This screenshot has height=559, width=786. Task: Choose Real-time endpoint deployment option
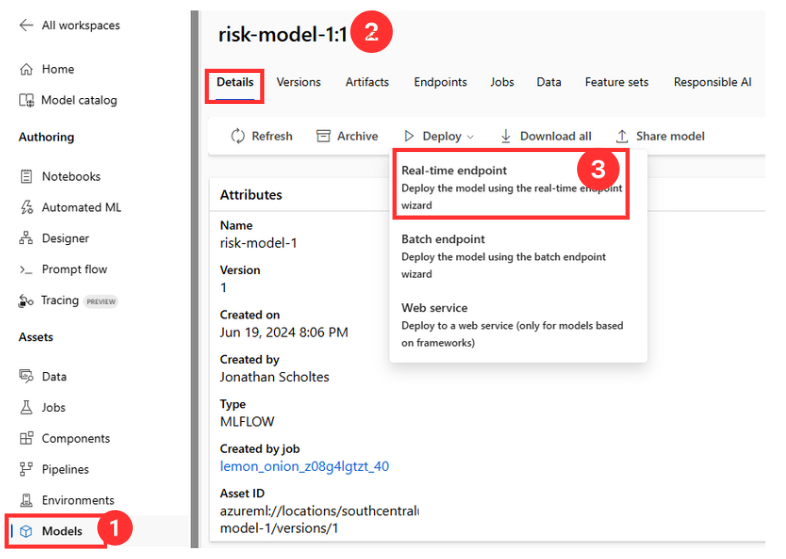click(x=512, y=186)
